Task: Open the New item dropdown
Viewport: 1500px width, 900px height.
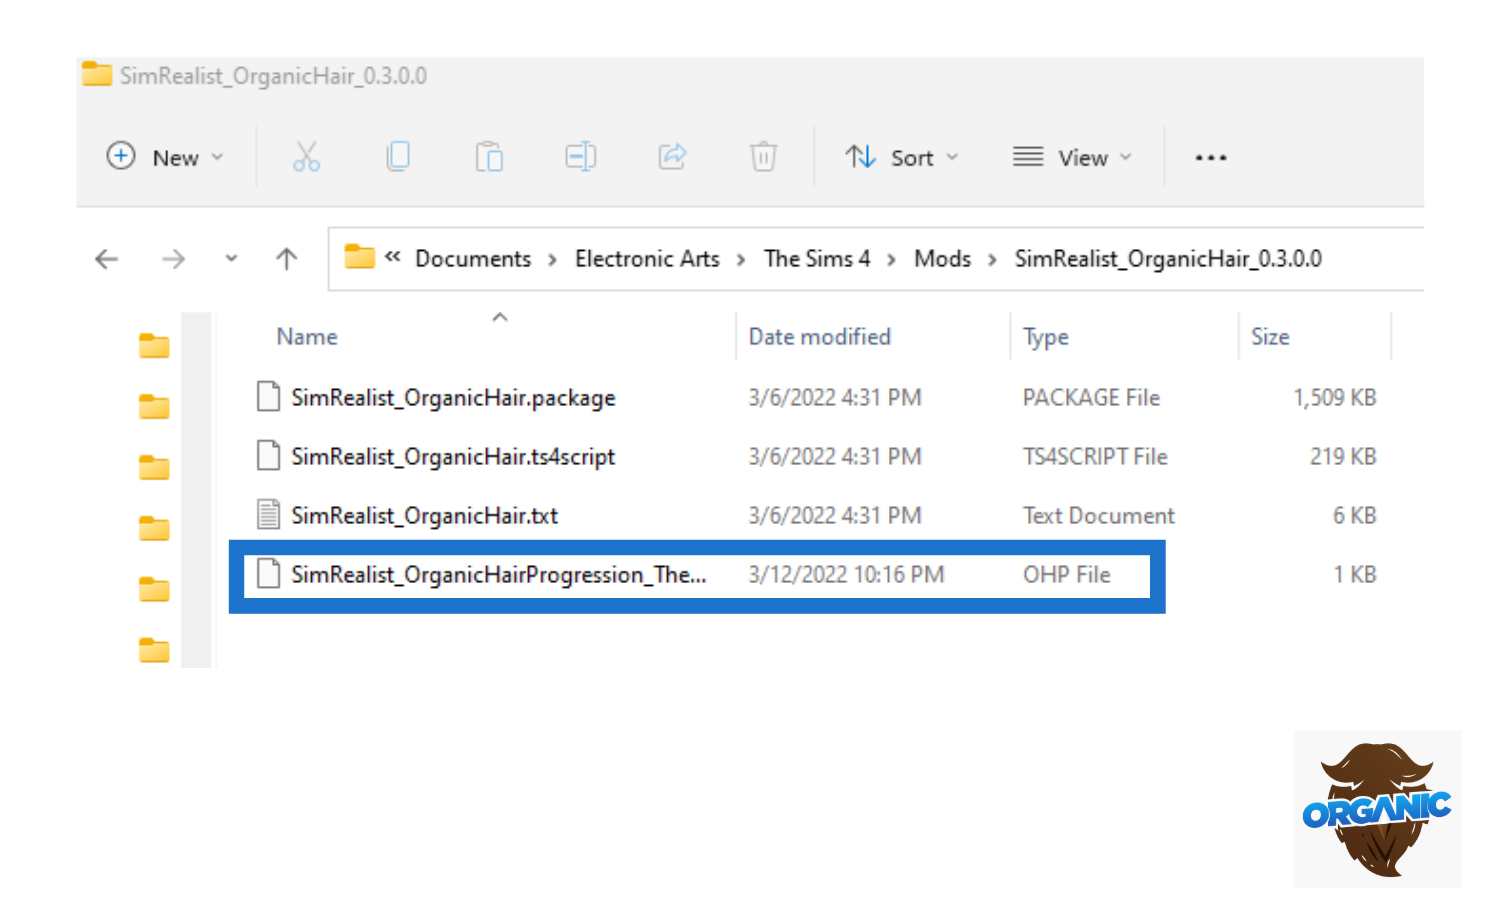Action: click(x=164, y=157)
